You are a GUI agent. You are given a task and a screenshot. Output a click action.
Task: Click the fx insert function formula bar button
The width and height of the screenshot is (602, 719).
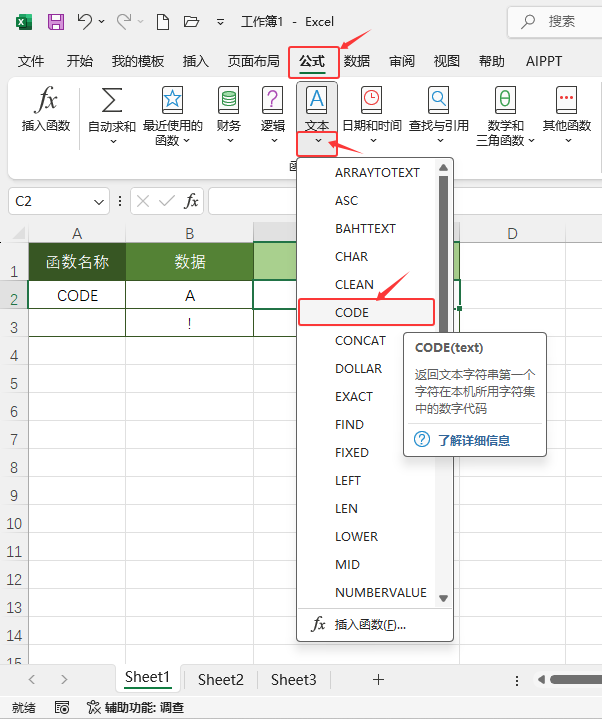[191, 201]
